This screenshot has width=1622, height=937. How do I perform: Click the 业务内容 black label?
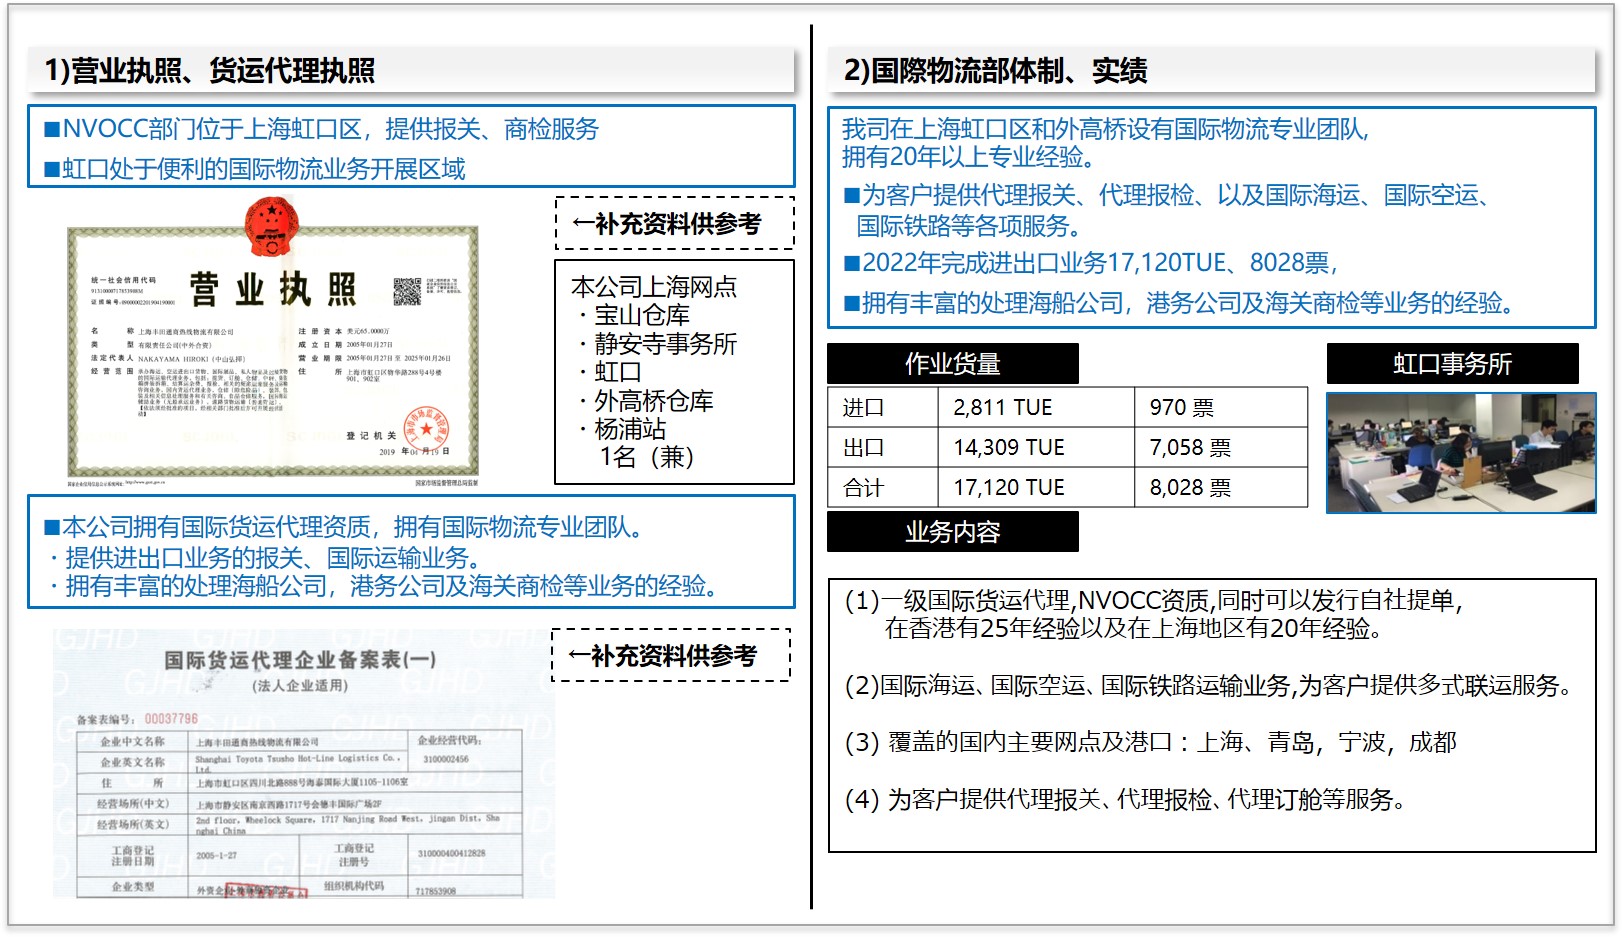(952, 532)
